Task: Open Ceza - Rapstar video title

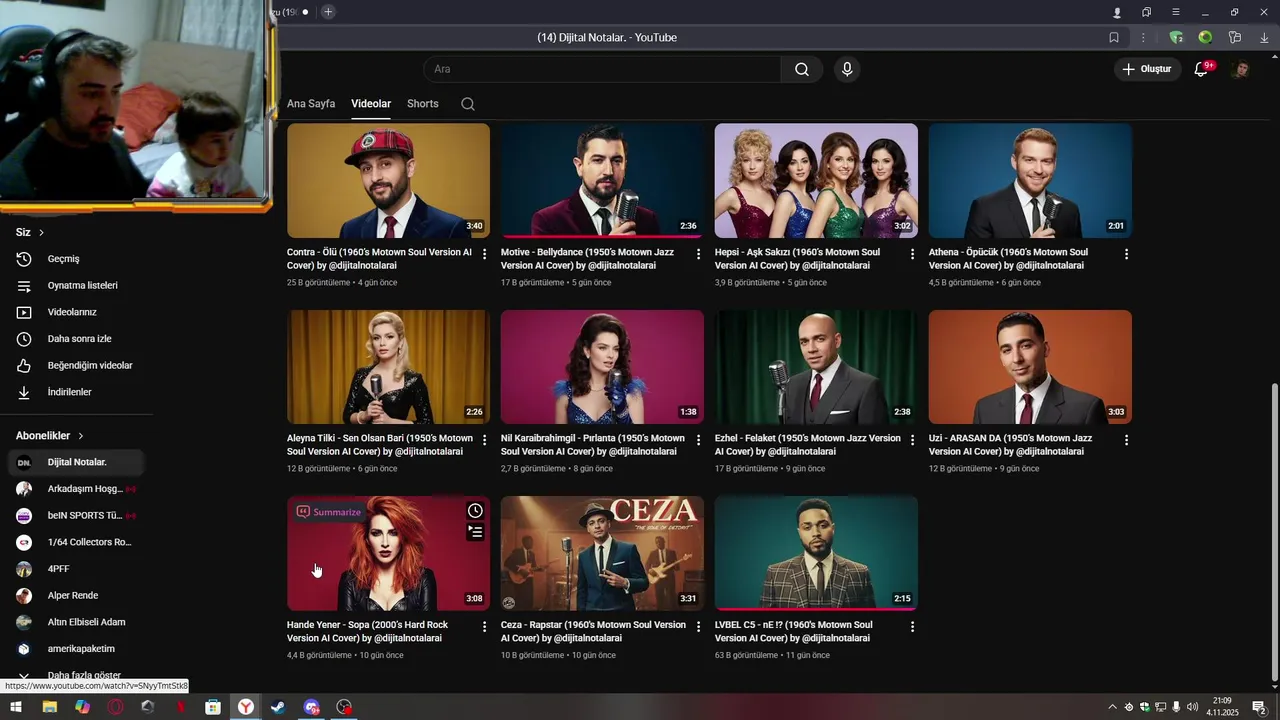Action: 593,631
